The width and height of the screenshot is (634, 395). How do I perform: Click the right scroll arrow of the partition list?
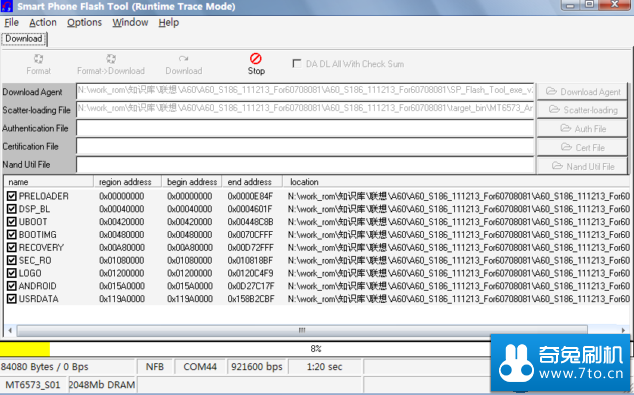[623, 330]
